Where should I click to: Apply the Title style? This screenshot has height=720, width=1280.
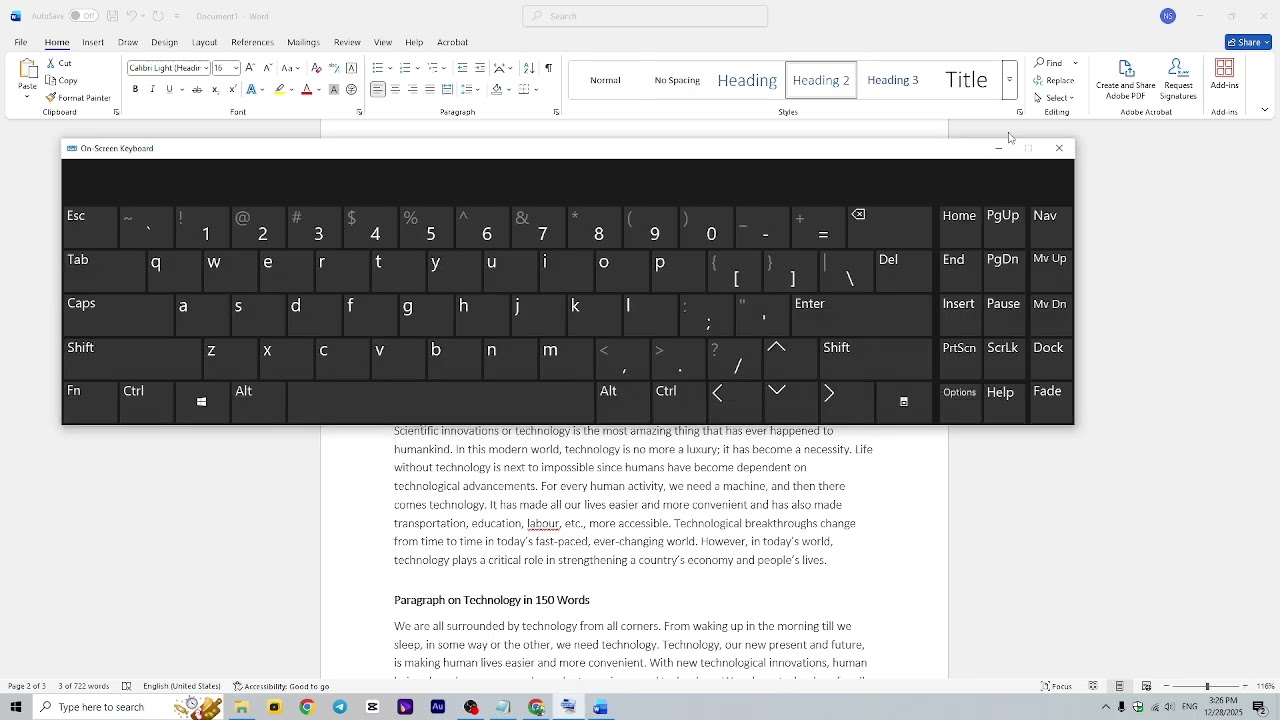pos(967,80)
